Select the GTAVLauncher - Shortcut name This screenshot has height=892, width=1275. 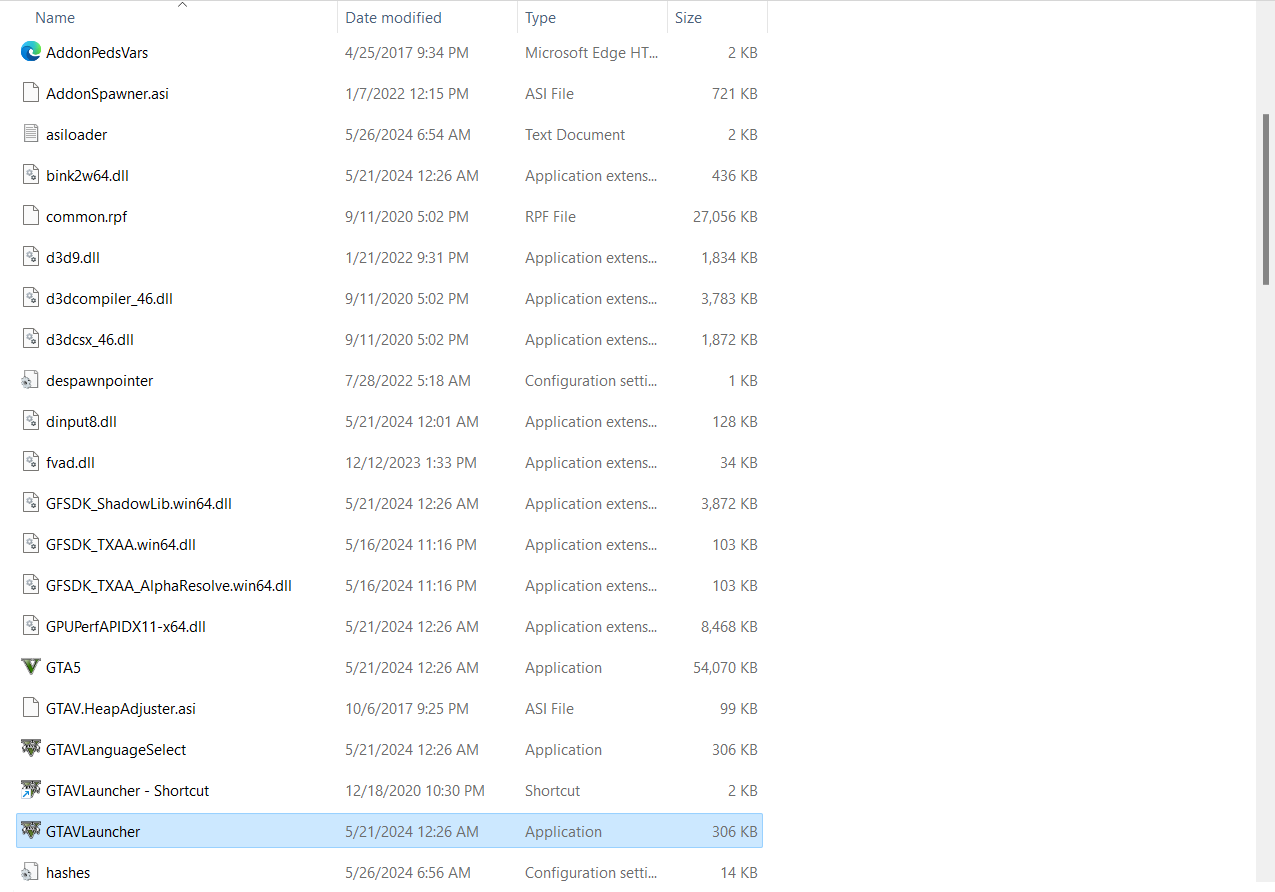point(128,790)
